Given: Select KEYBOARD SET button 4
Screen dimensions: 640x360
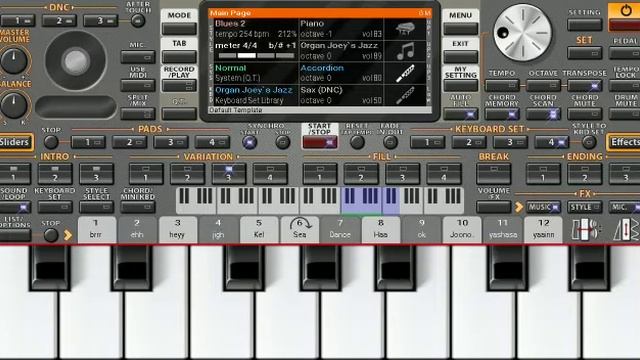Looking at the screenshot, I should tap(551, 142).
